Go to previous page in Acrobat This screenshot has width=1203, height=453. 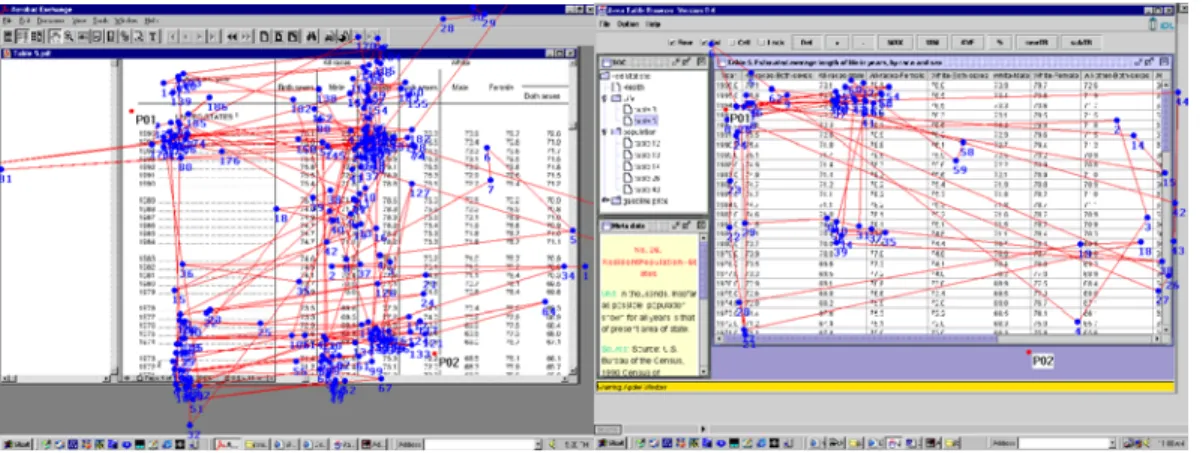186,37
